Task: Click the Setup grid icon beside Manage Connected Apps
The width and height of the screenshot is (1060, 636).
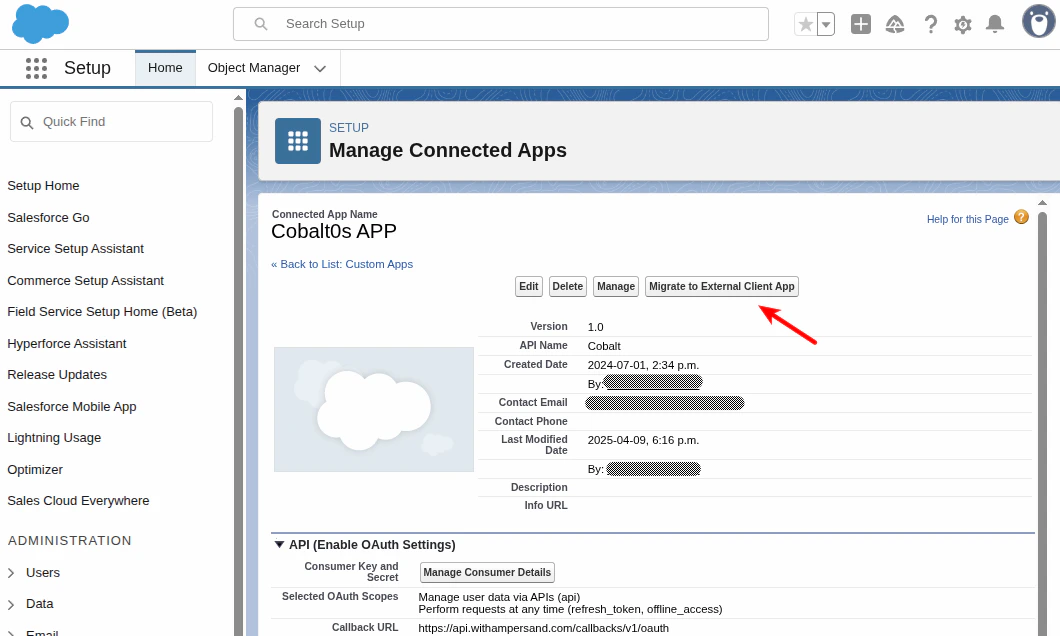Action: tap(297, 141)
